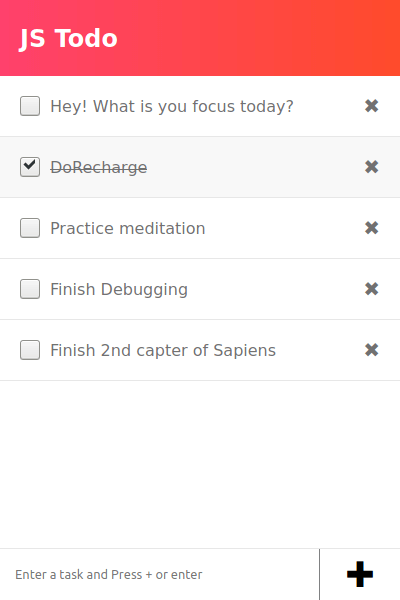
Task: Check off Finish 2nd capter of Sapiens
Action: pos(30,350)
